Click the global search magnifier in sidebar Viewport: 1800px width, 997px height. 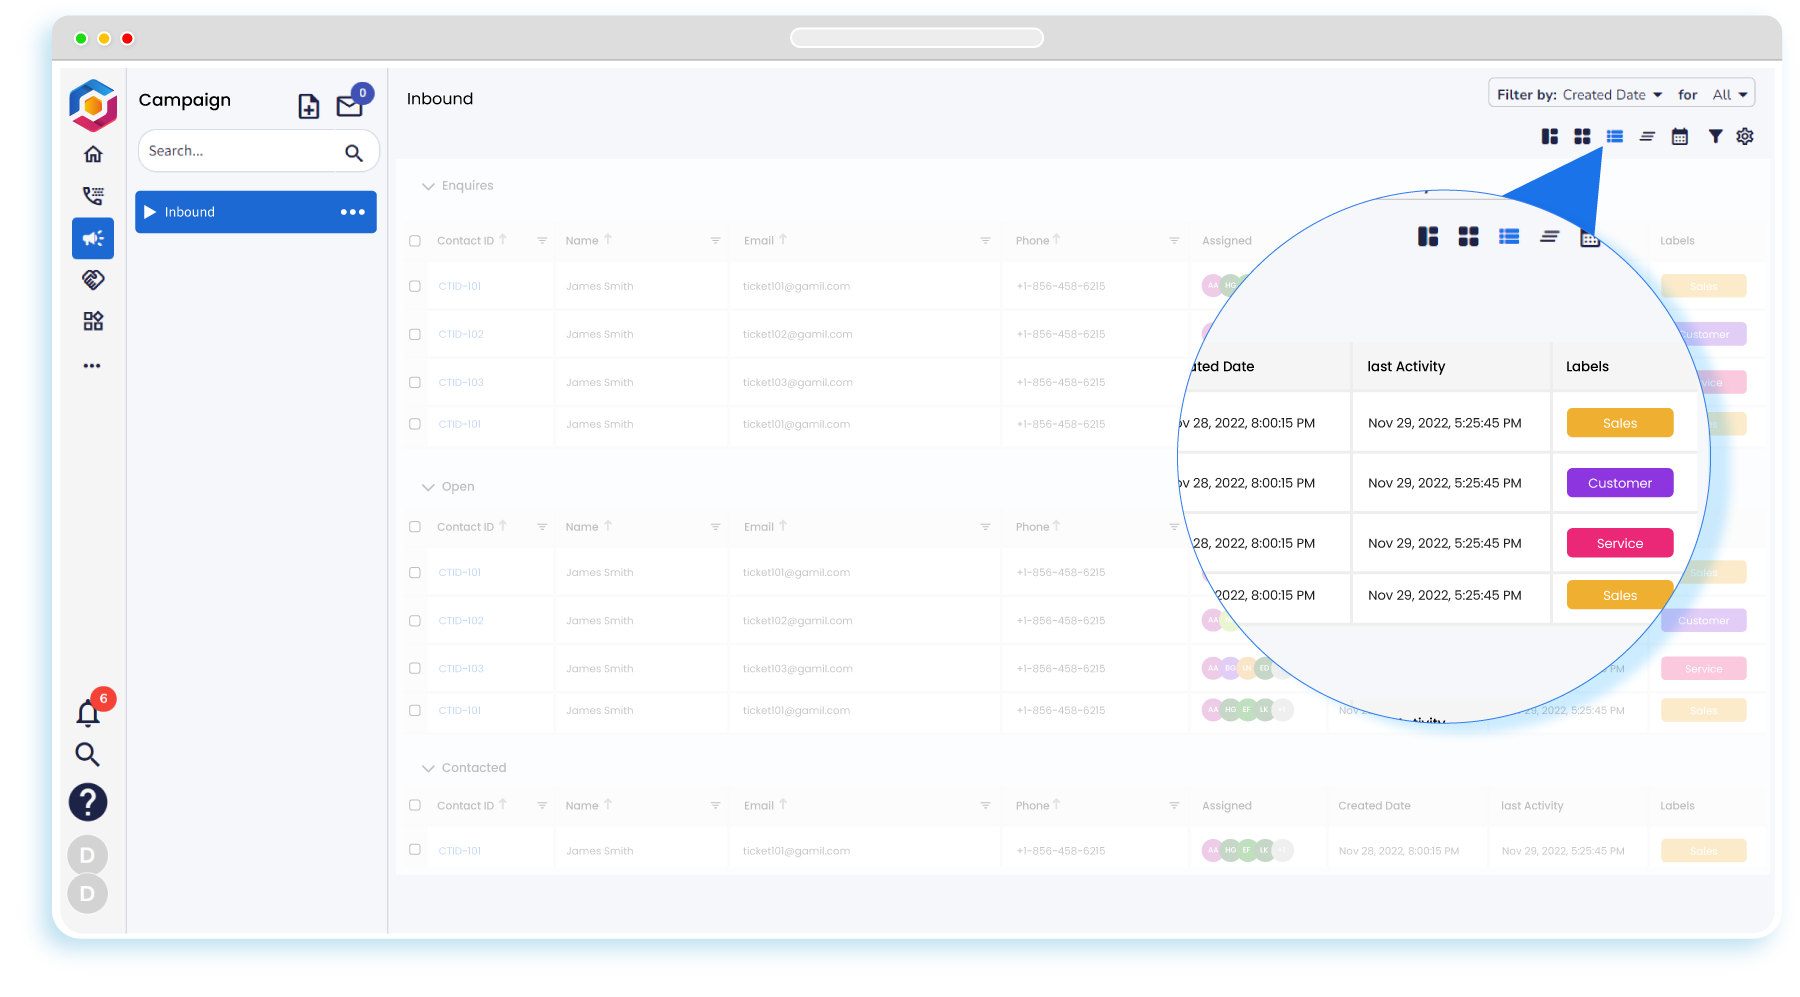tap(88, 754)
